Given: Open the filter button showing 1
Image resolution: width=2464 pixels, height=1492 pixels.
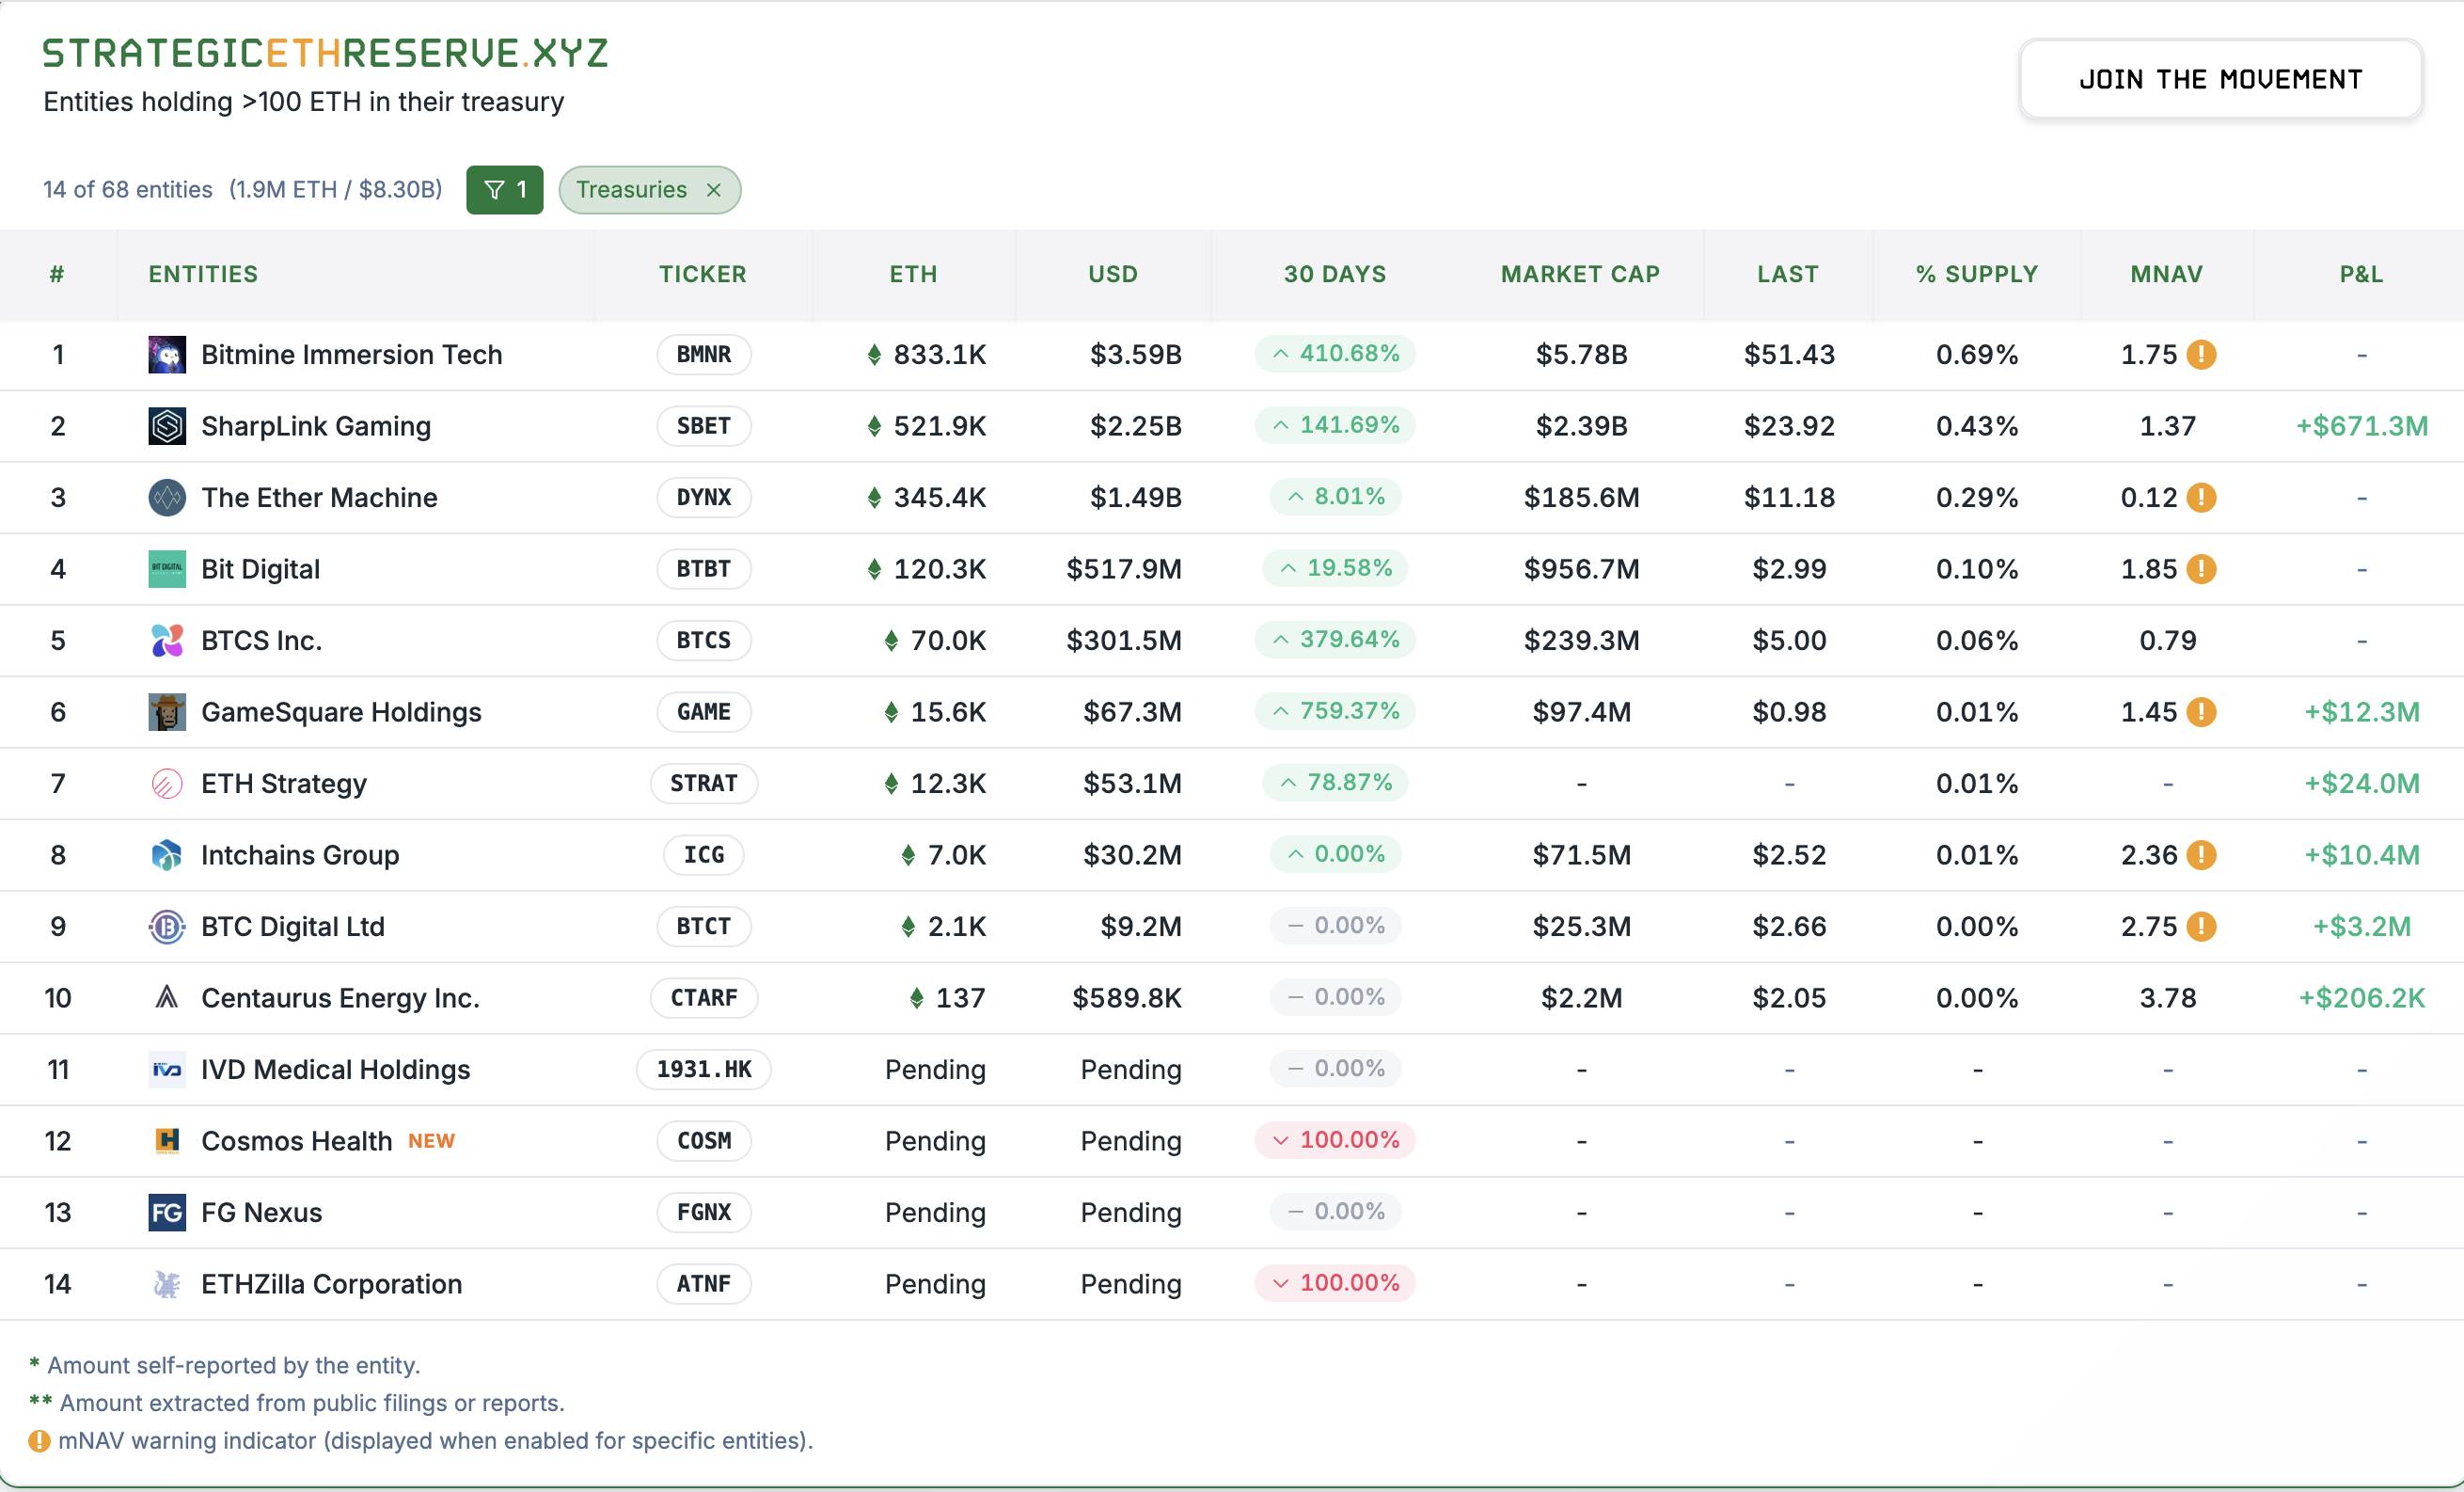Looking at the screenshot, I should click(x=504, y=190).
